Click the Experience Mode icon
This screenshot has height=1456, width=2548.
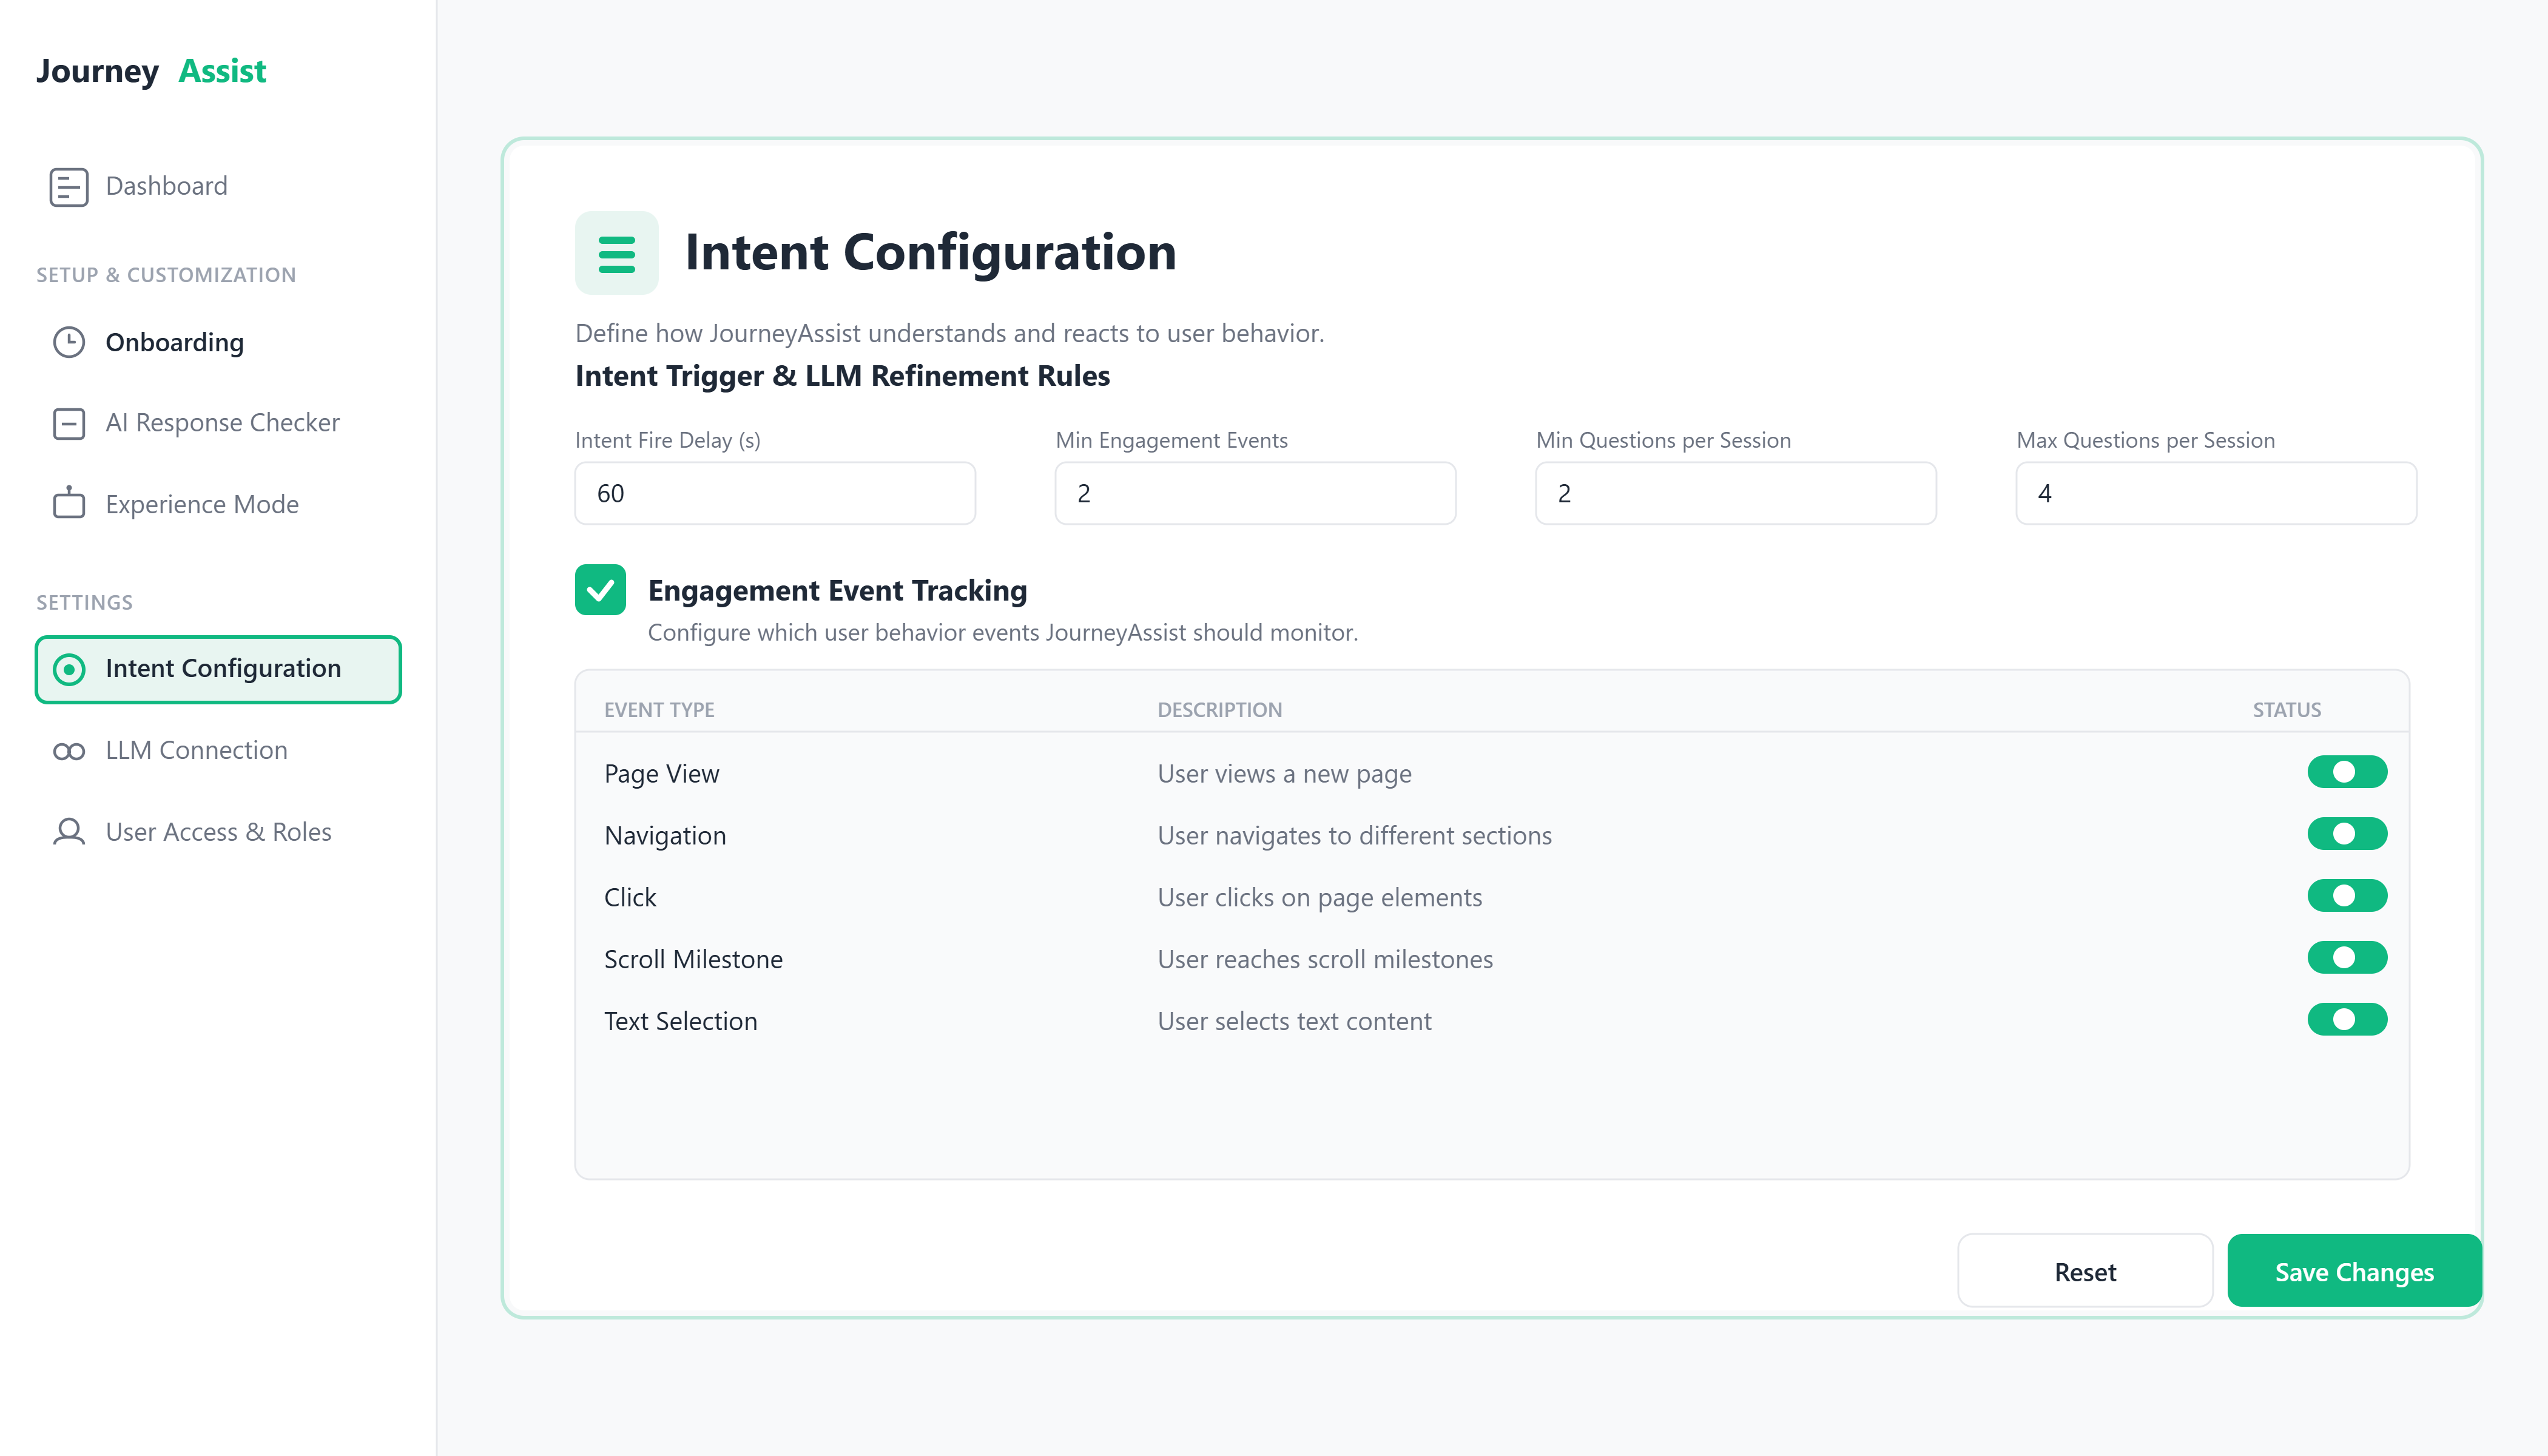[68, 503]
